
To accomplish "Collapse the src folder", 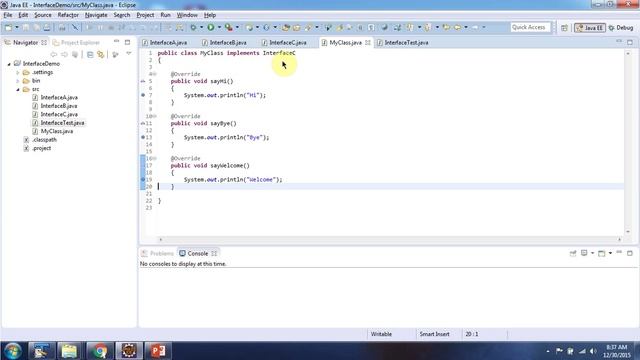I will point(18,89).
